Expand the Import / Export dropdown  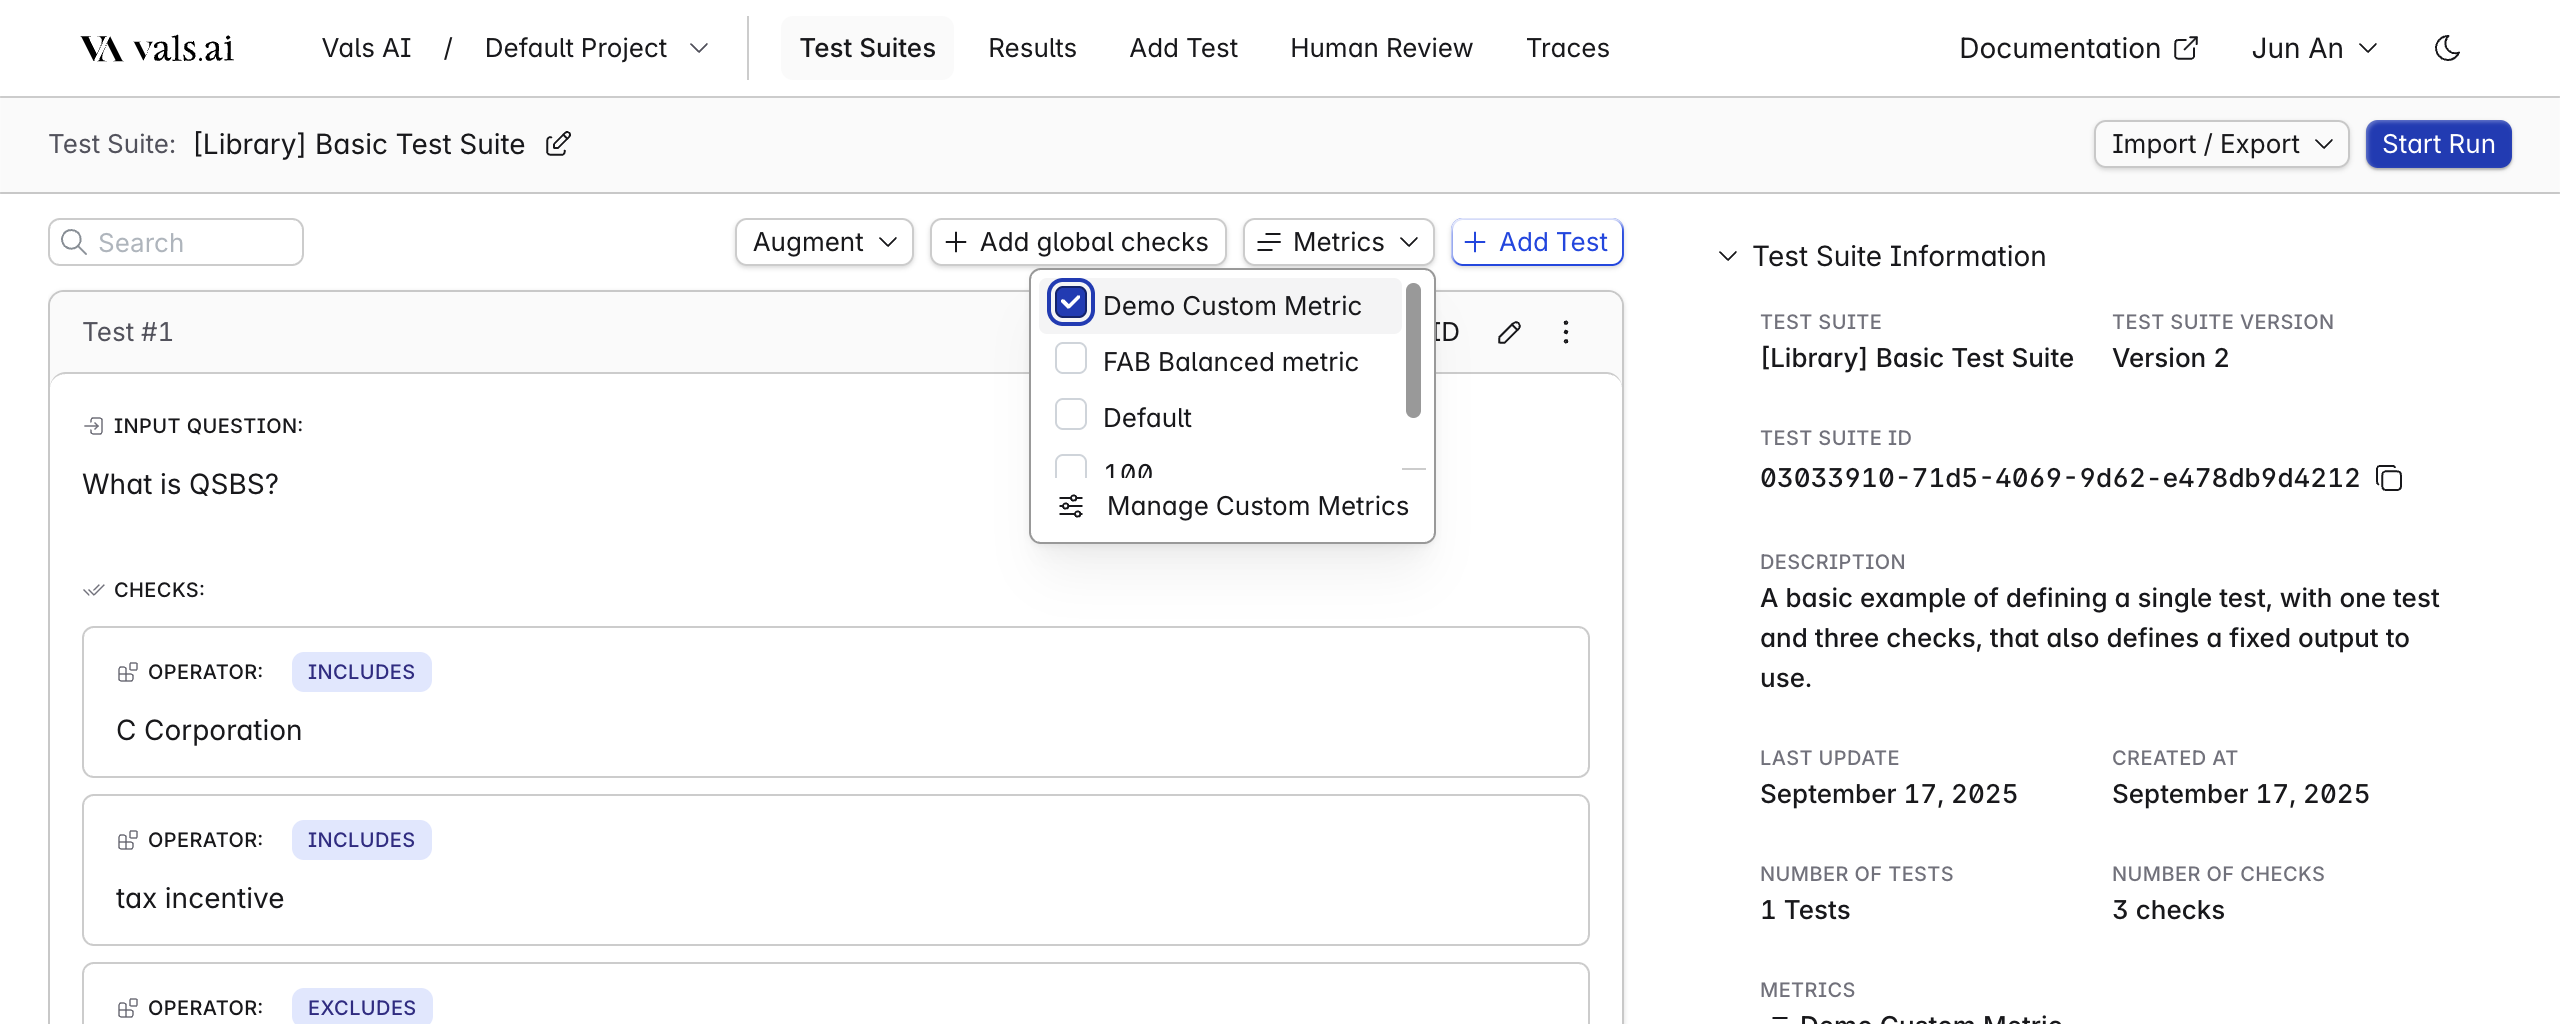2221,144
